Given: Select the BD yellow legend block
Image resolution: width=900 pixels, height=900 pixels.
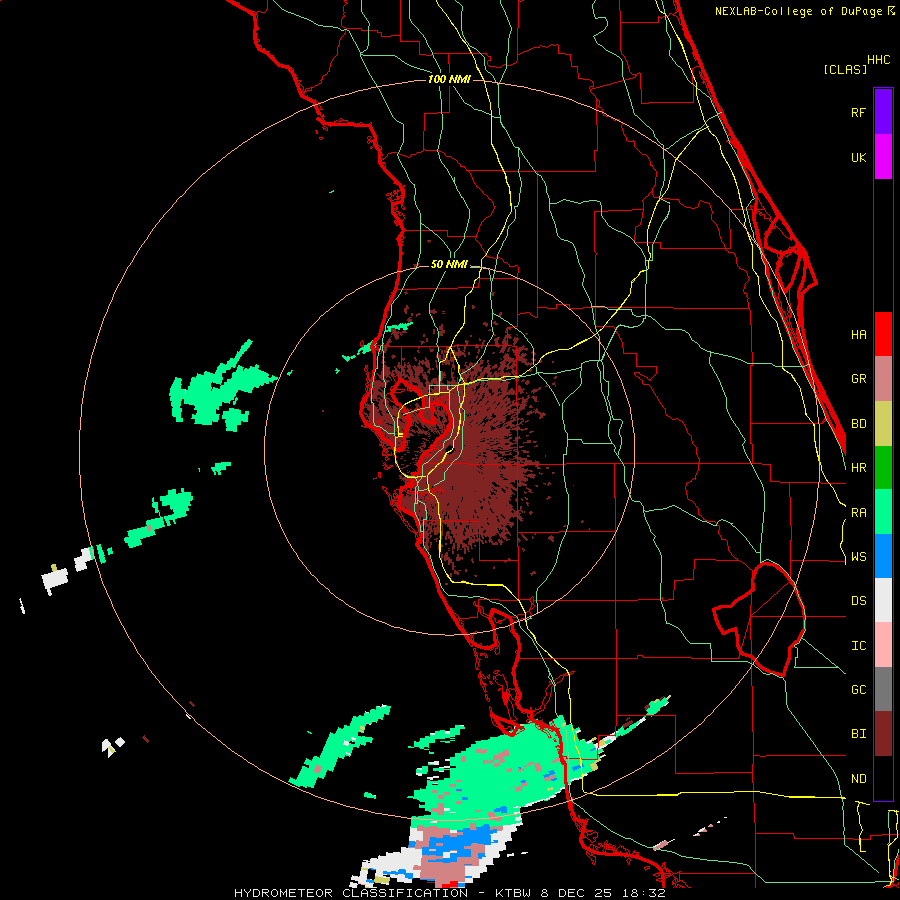Looking at the screenshot, I should coord(883,424).
